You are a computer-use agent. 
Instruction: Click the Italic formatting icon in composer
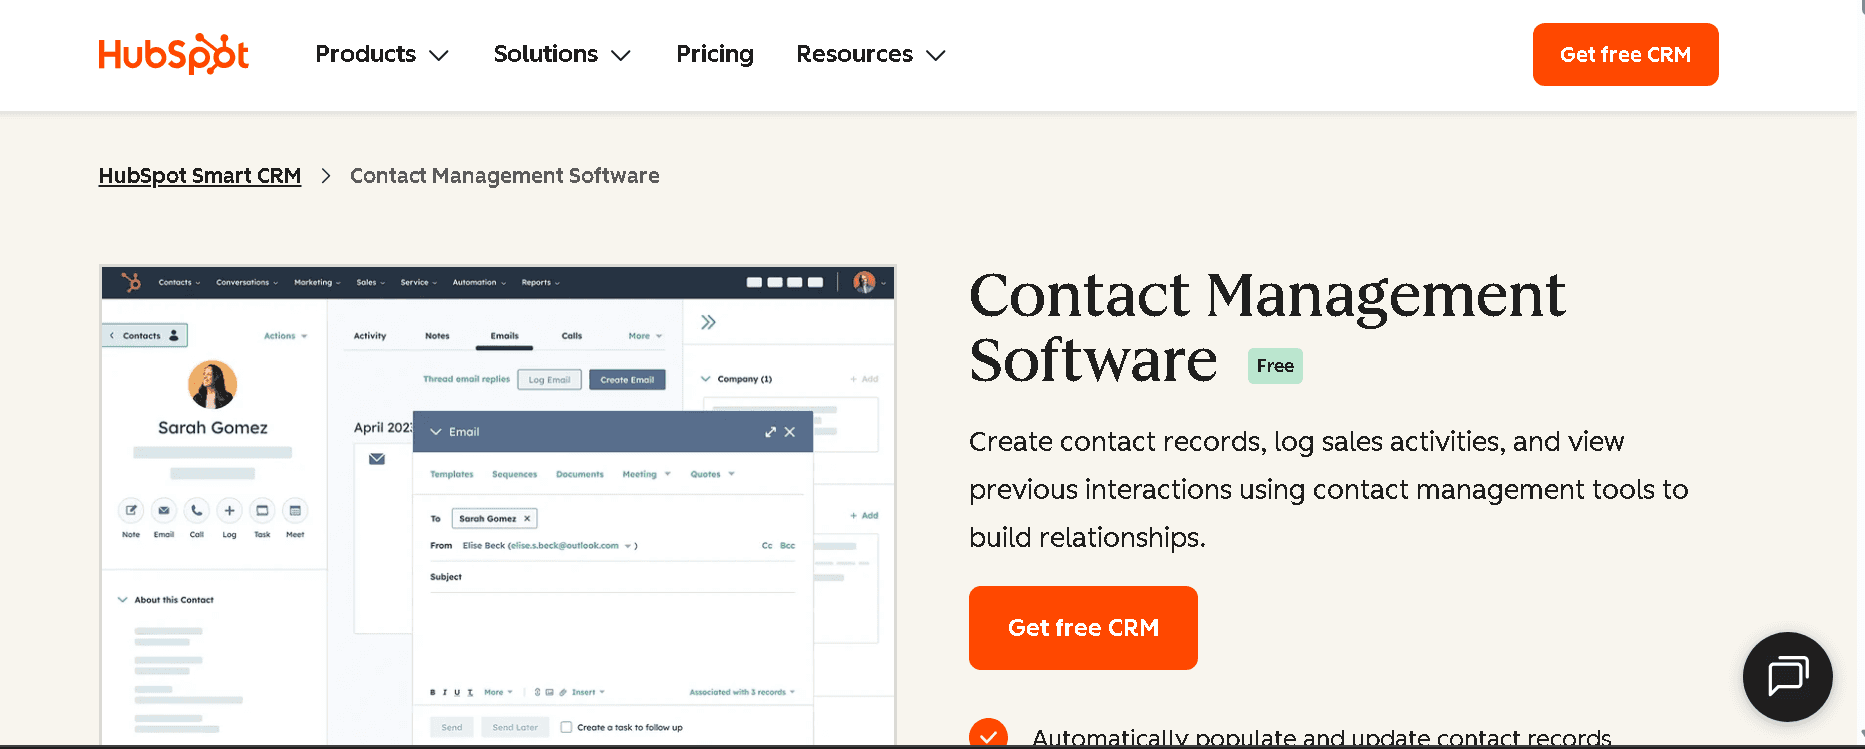tap(445, 692)
